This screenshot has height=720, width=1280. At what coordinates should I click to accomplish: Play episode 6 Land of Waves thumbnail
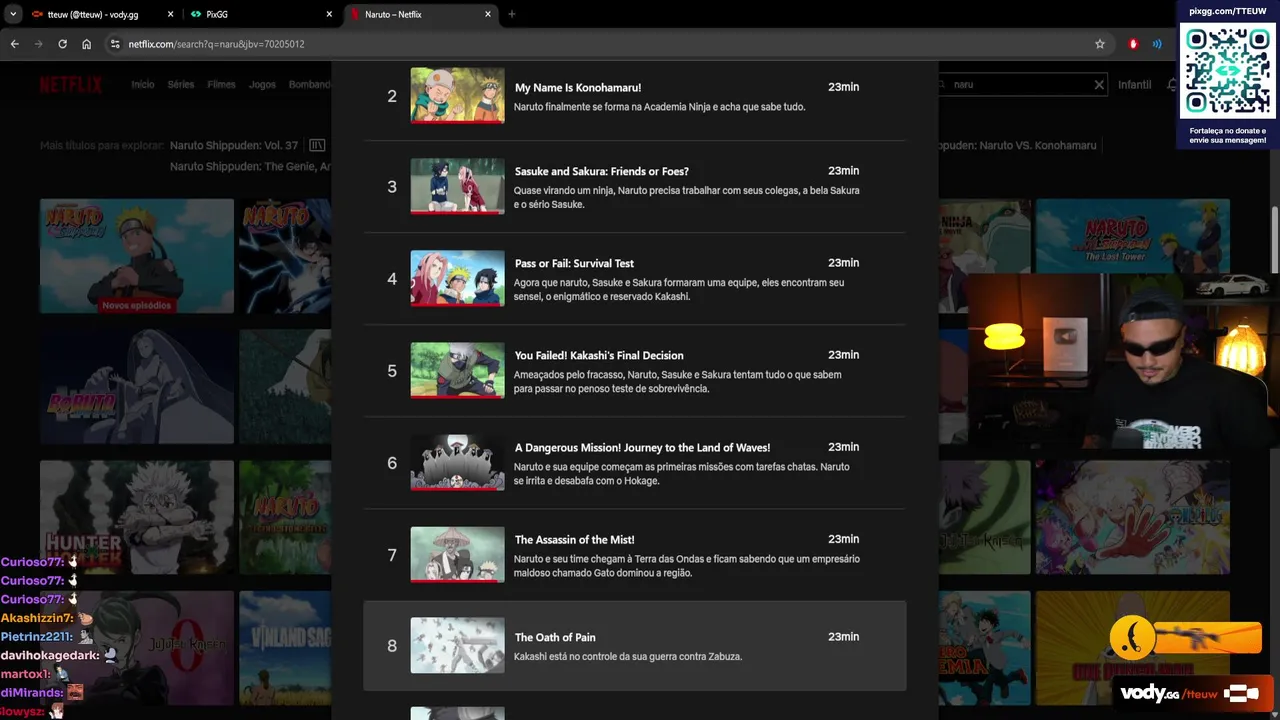457,462
